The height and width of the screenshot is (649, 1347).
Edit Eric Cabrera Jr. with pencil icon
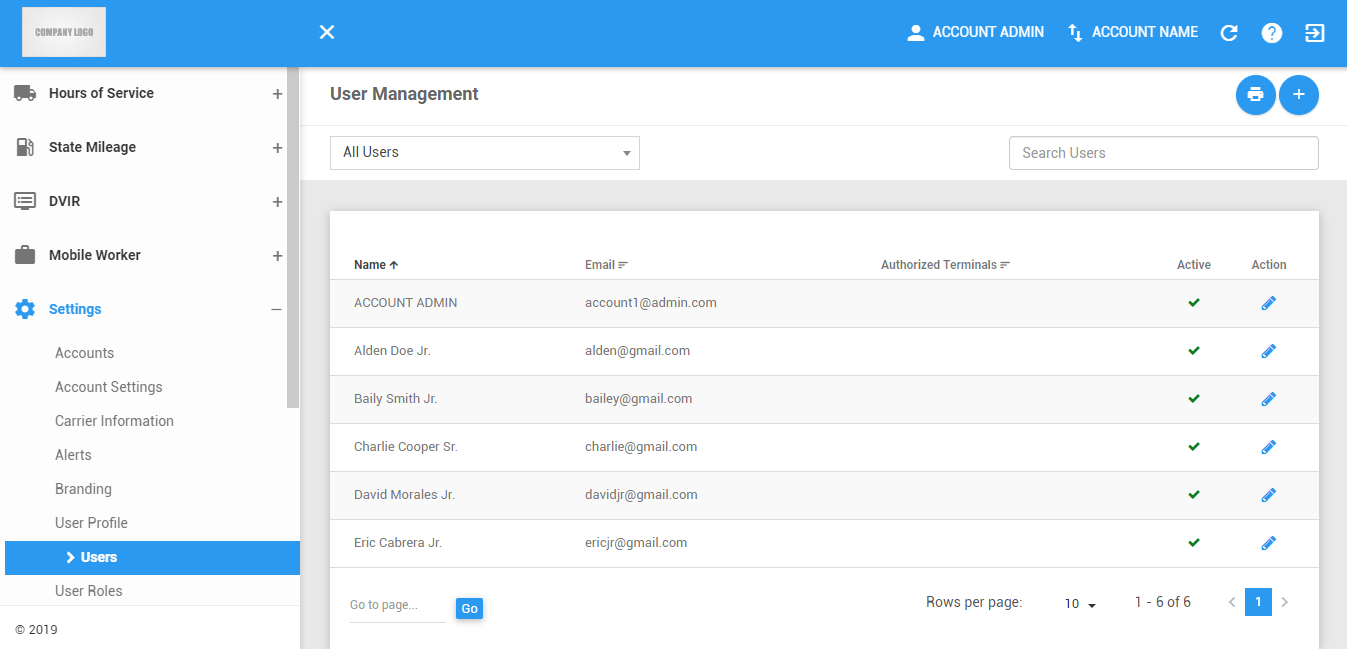(1269, 543)
